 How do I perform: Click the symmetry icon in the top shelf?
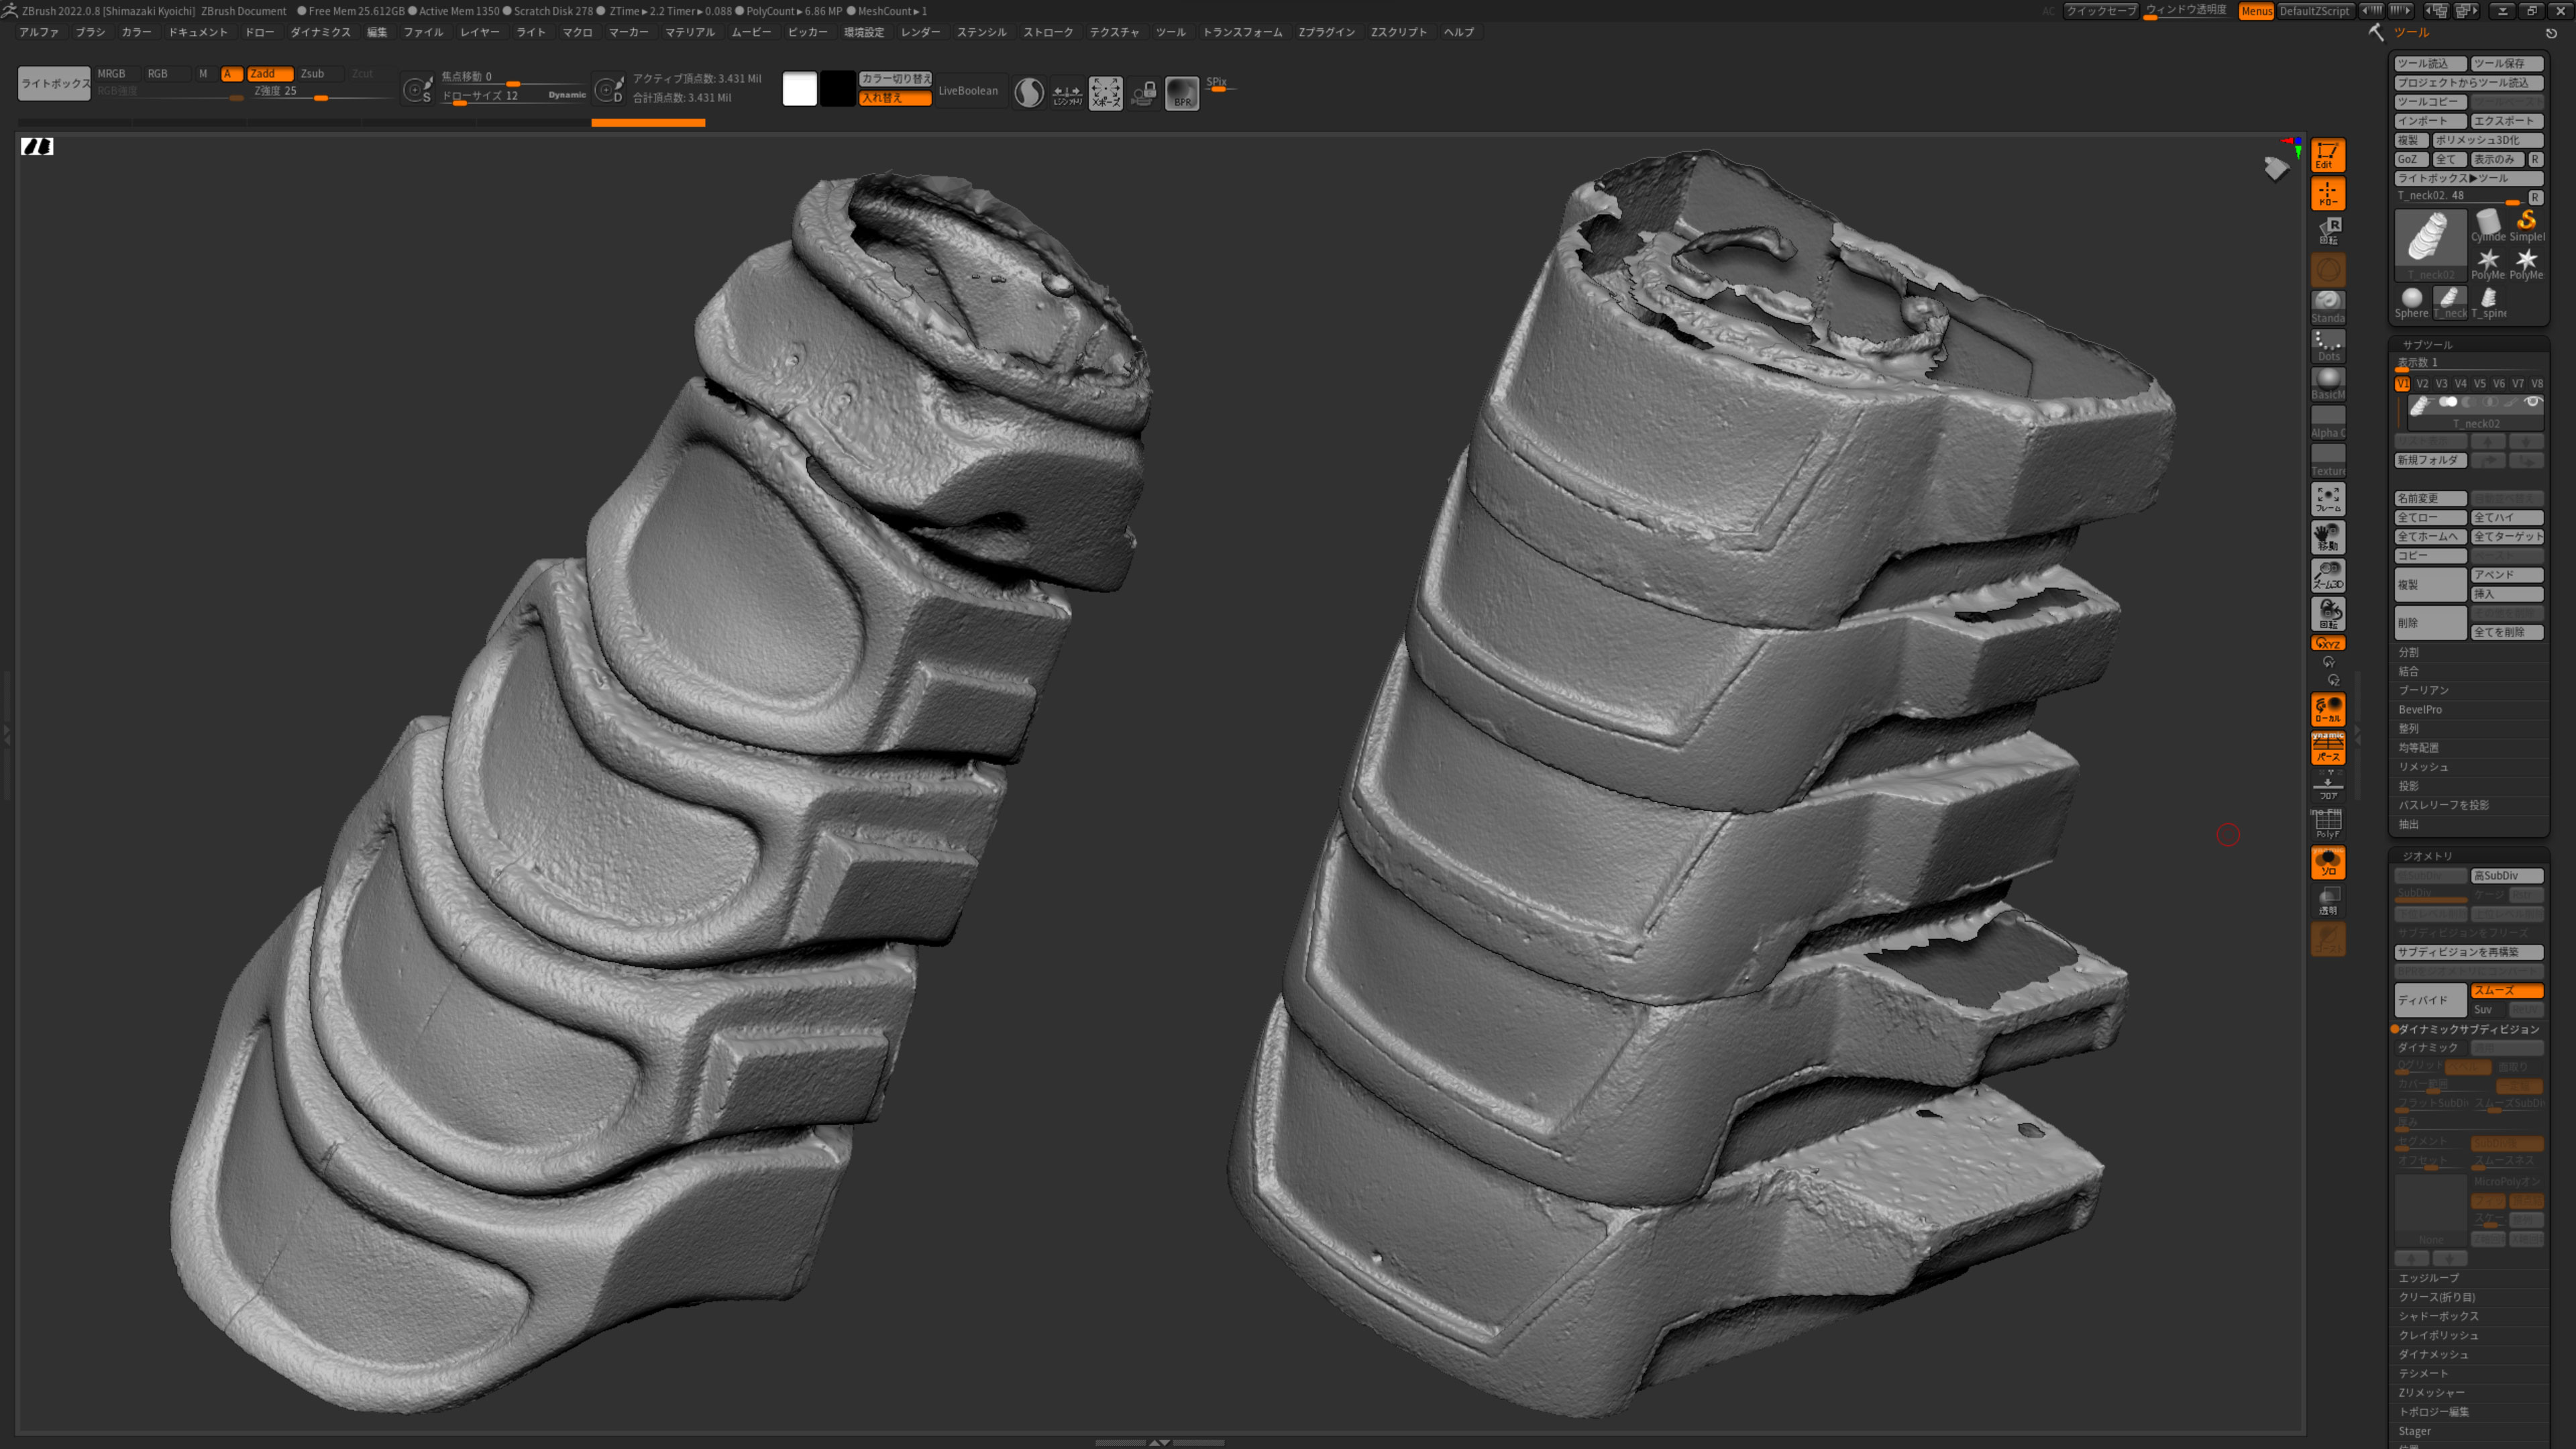[x=1067, y=93]
